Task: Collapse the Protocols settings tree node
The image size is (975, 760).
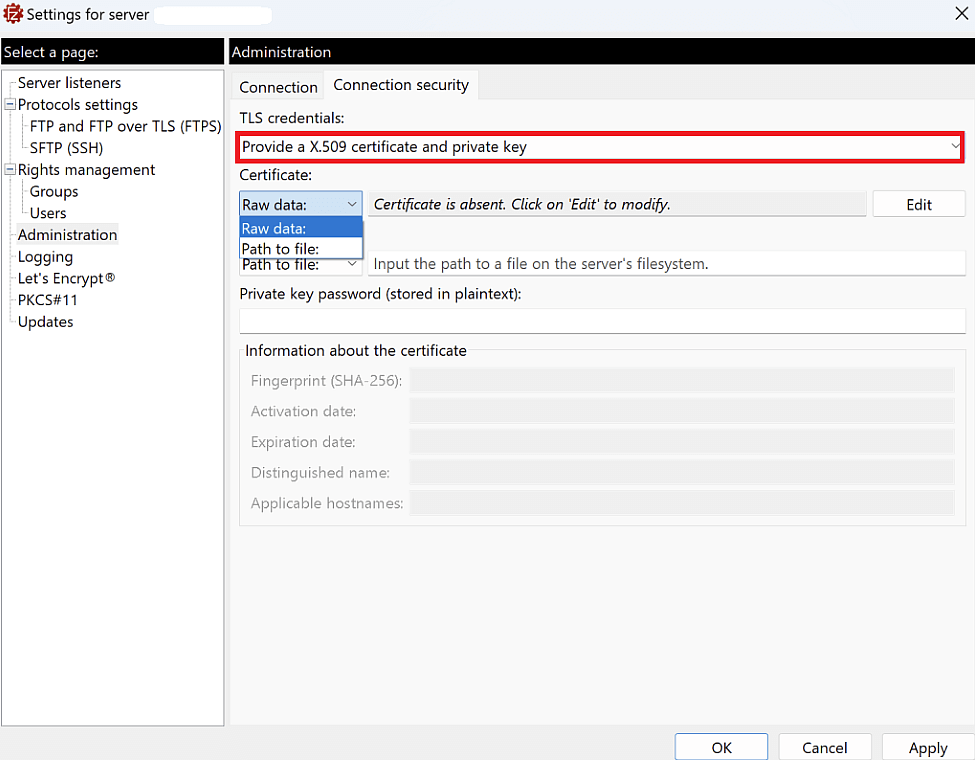Action: coord(8,104)
